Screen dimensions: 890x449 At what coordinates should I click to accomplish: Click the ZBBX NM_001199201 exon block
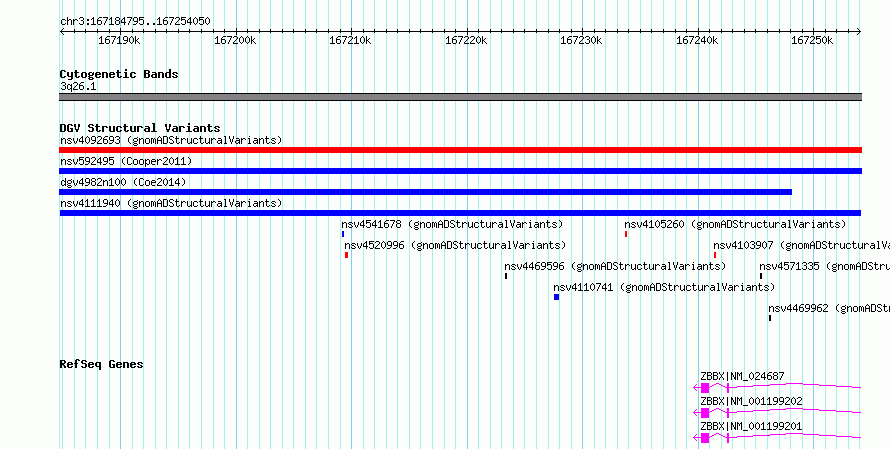pos(705,438)
